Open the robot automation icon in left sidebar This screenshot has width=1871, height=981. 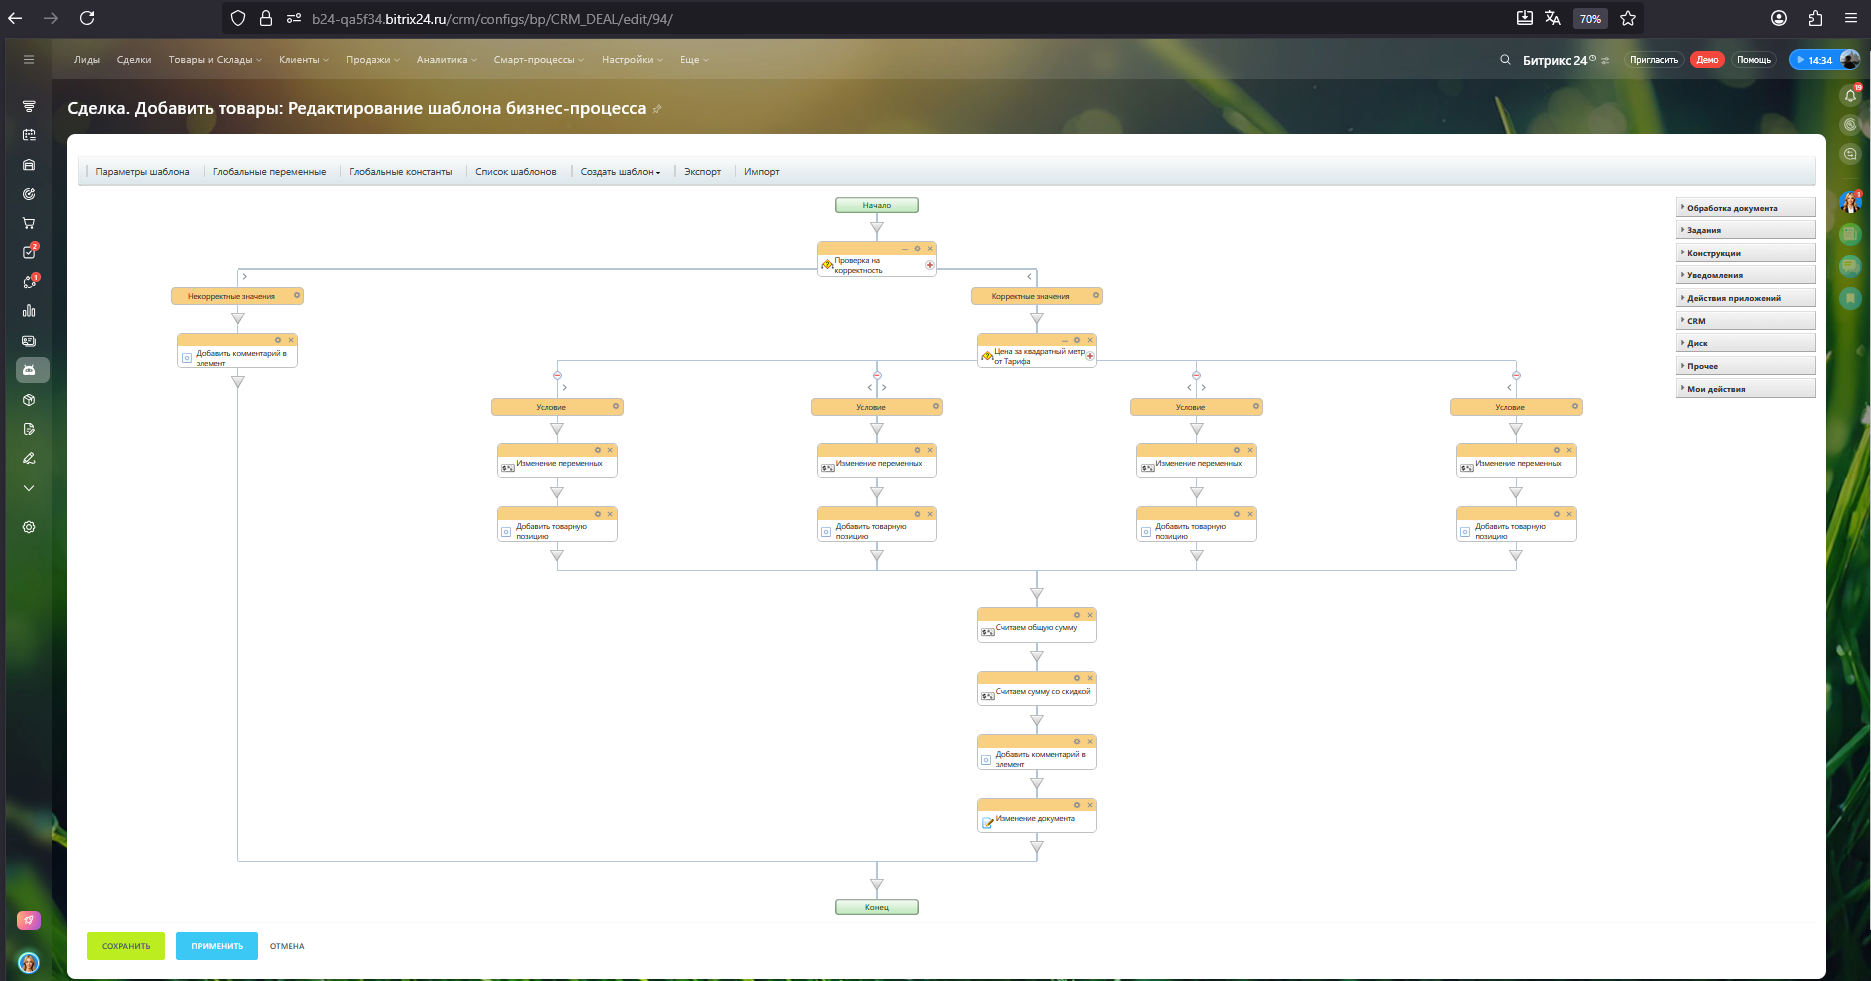pyautogui.click(x=29, y=370)
